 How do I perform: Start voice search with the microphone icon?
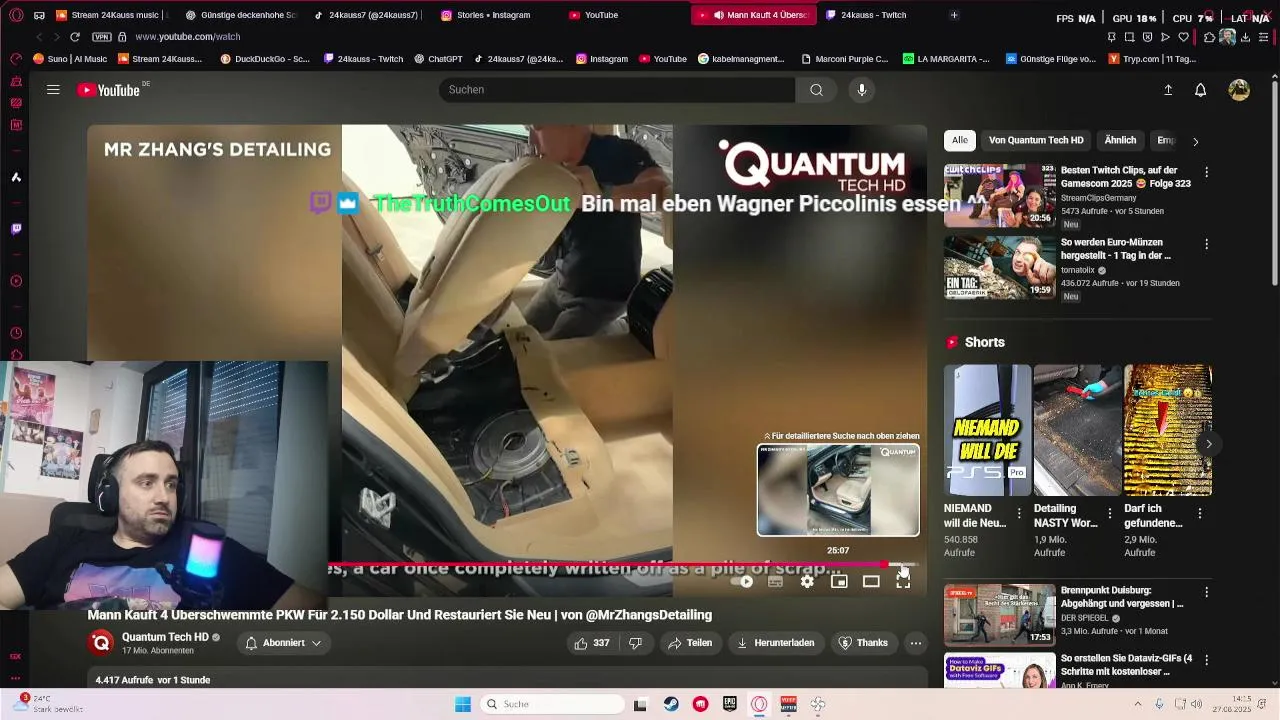pos(862,90)
